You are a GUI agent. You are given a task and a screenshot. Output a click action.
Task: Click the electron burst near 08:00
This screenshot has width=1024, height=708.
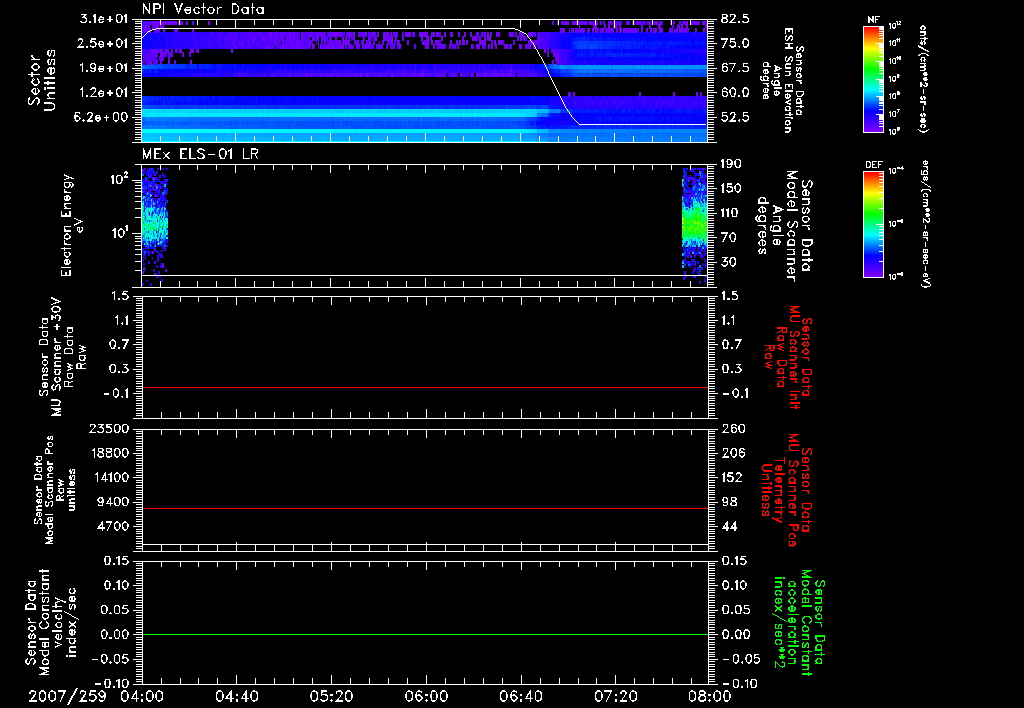(x=694, y=225)
